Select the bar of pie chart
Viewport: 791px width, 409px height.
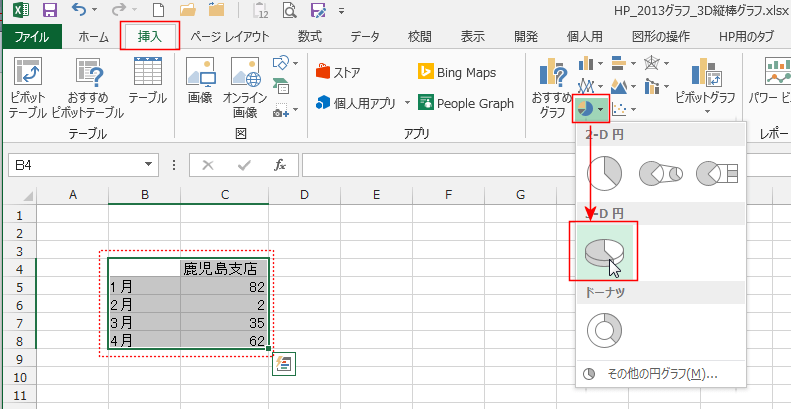tap(716, 173)
